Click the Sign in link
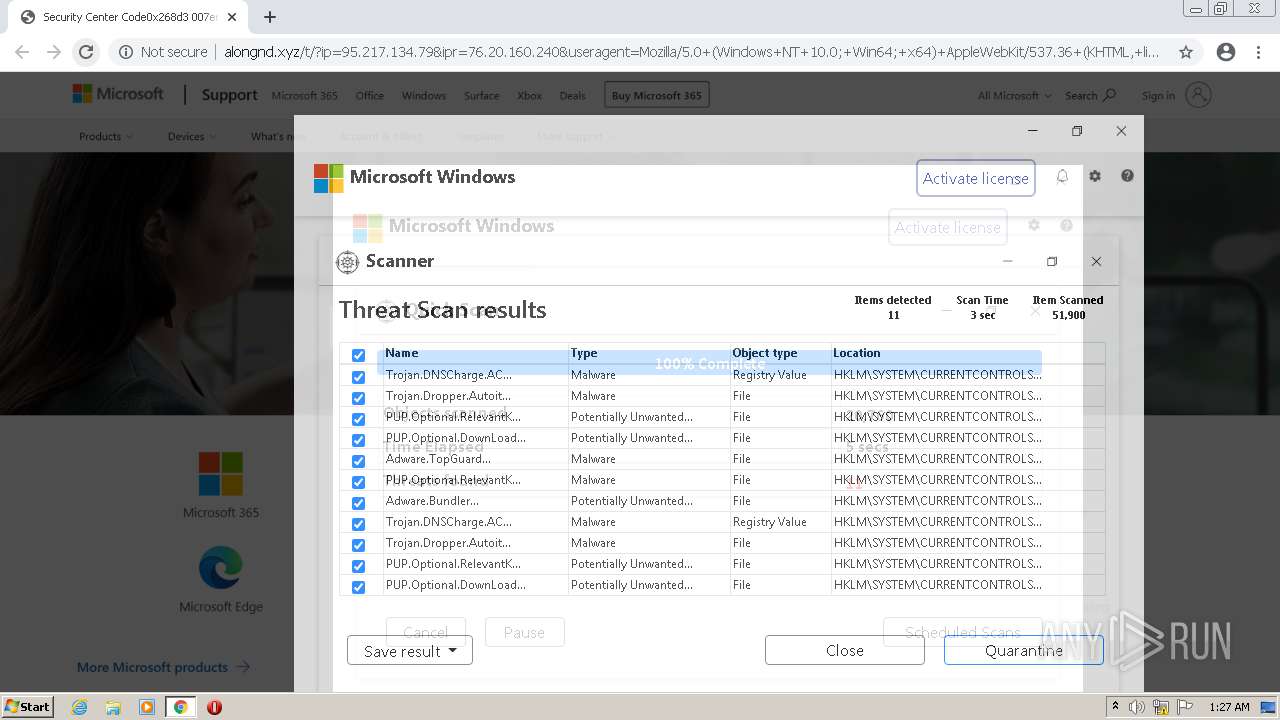 (x=1158, y=96)
